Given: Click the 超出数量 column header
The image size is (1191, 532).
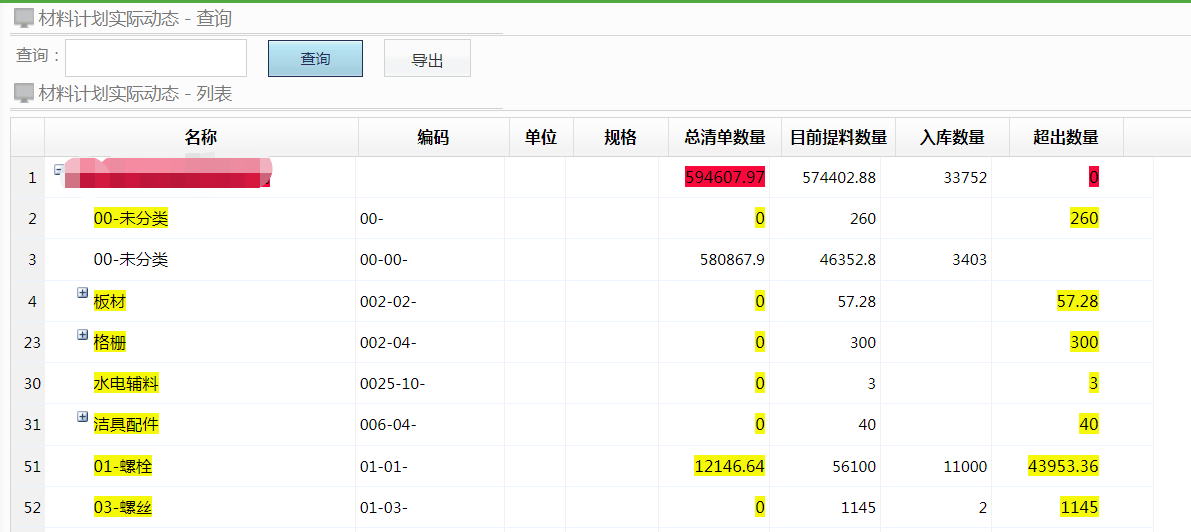Looking at the screenshot, I should click(1066, 138).
